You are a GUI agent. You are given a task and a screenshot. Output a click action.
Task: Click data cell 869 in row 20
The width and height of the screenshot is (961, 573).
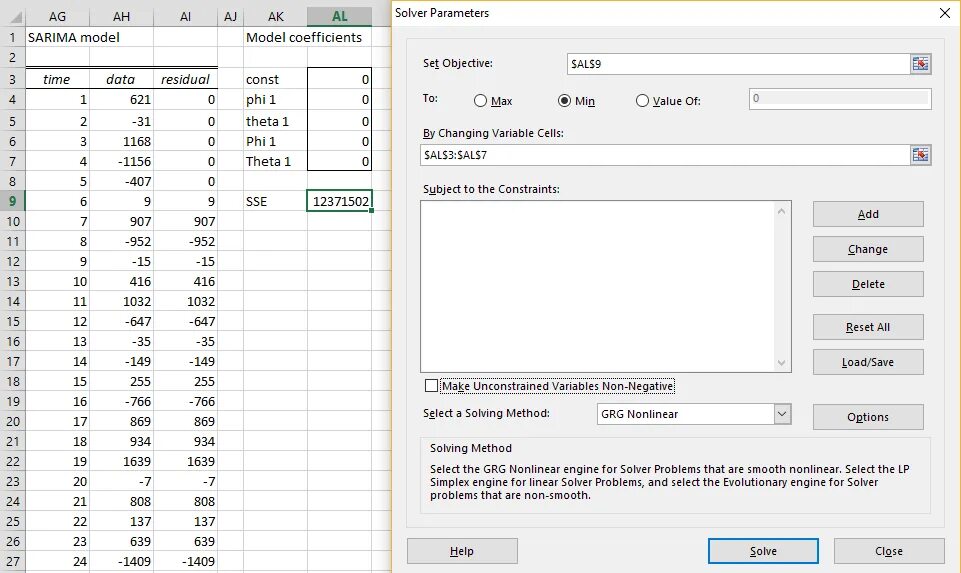coord(121,421)
